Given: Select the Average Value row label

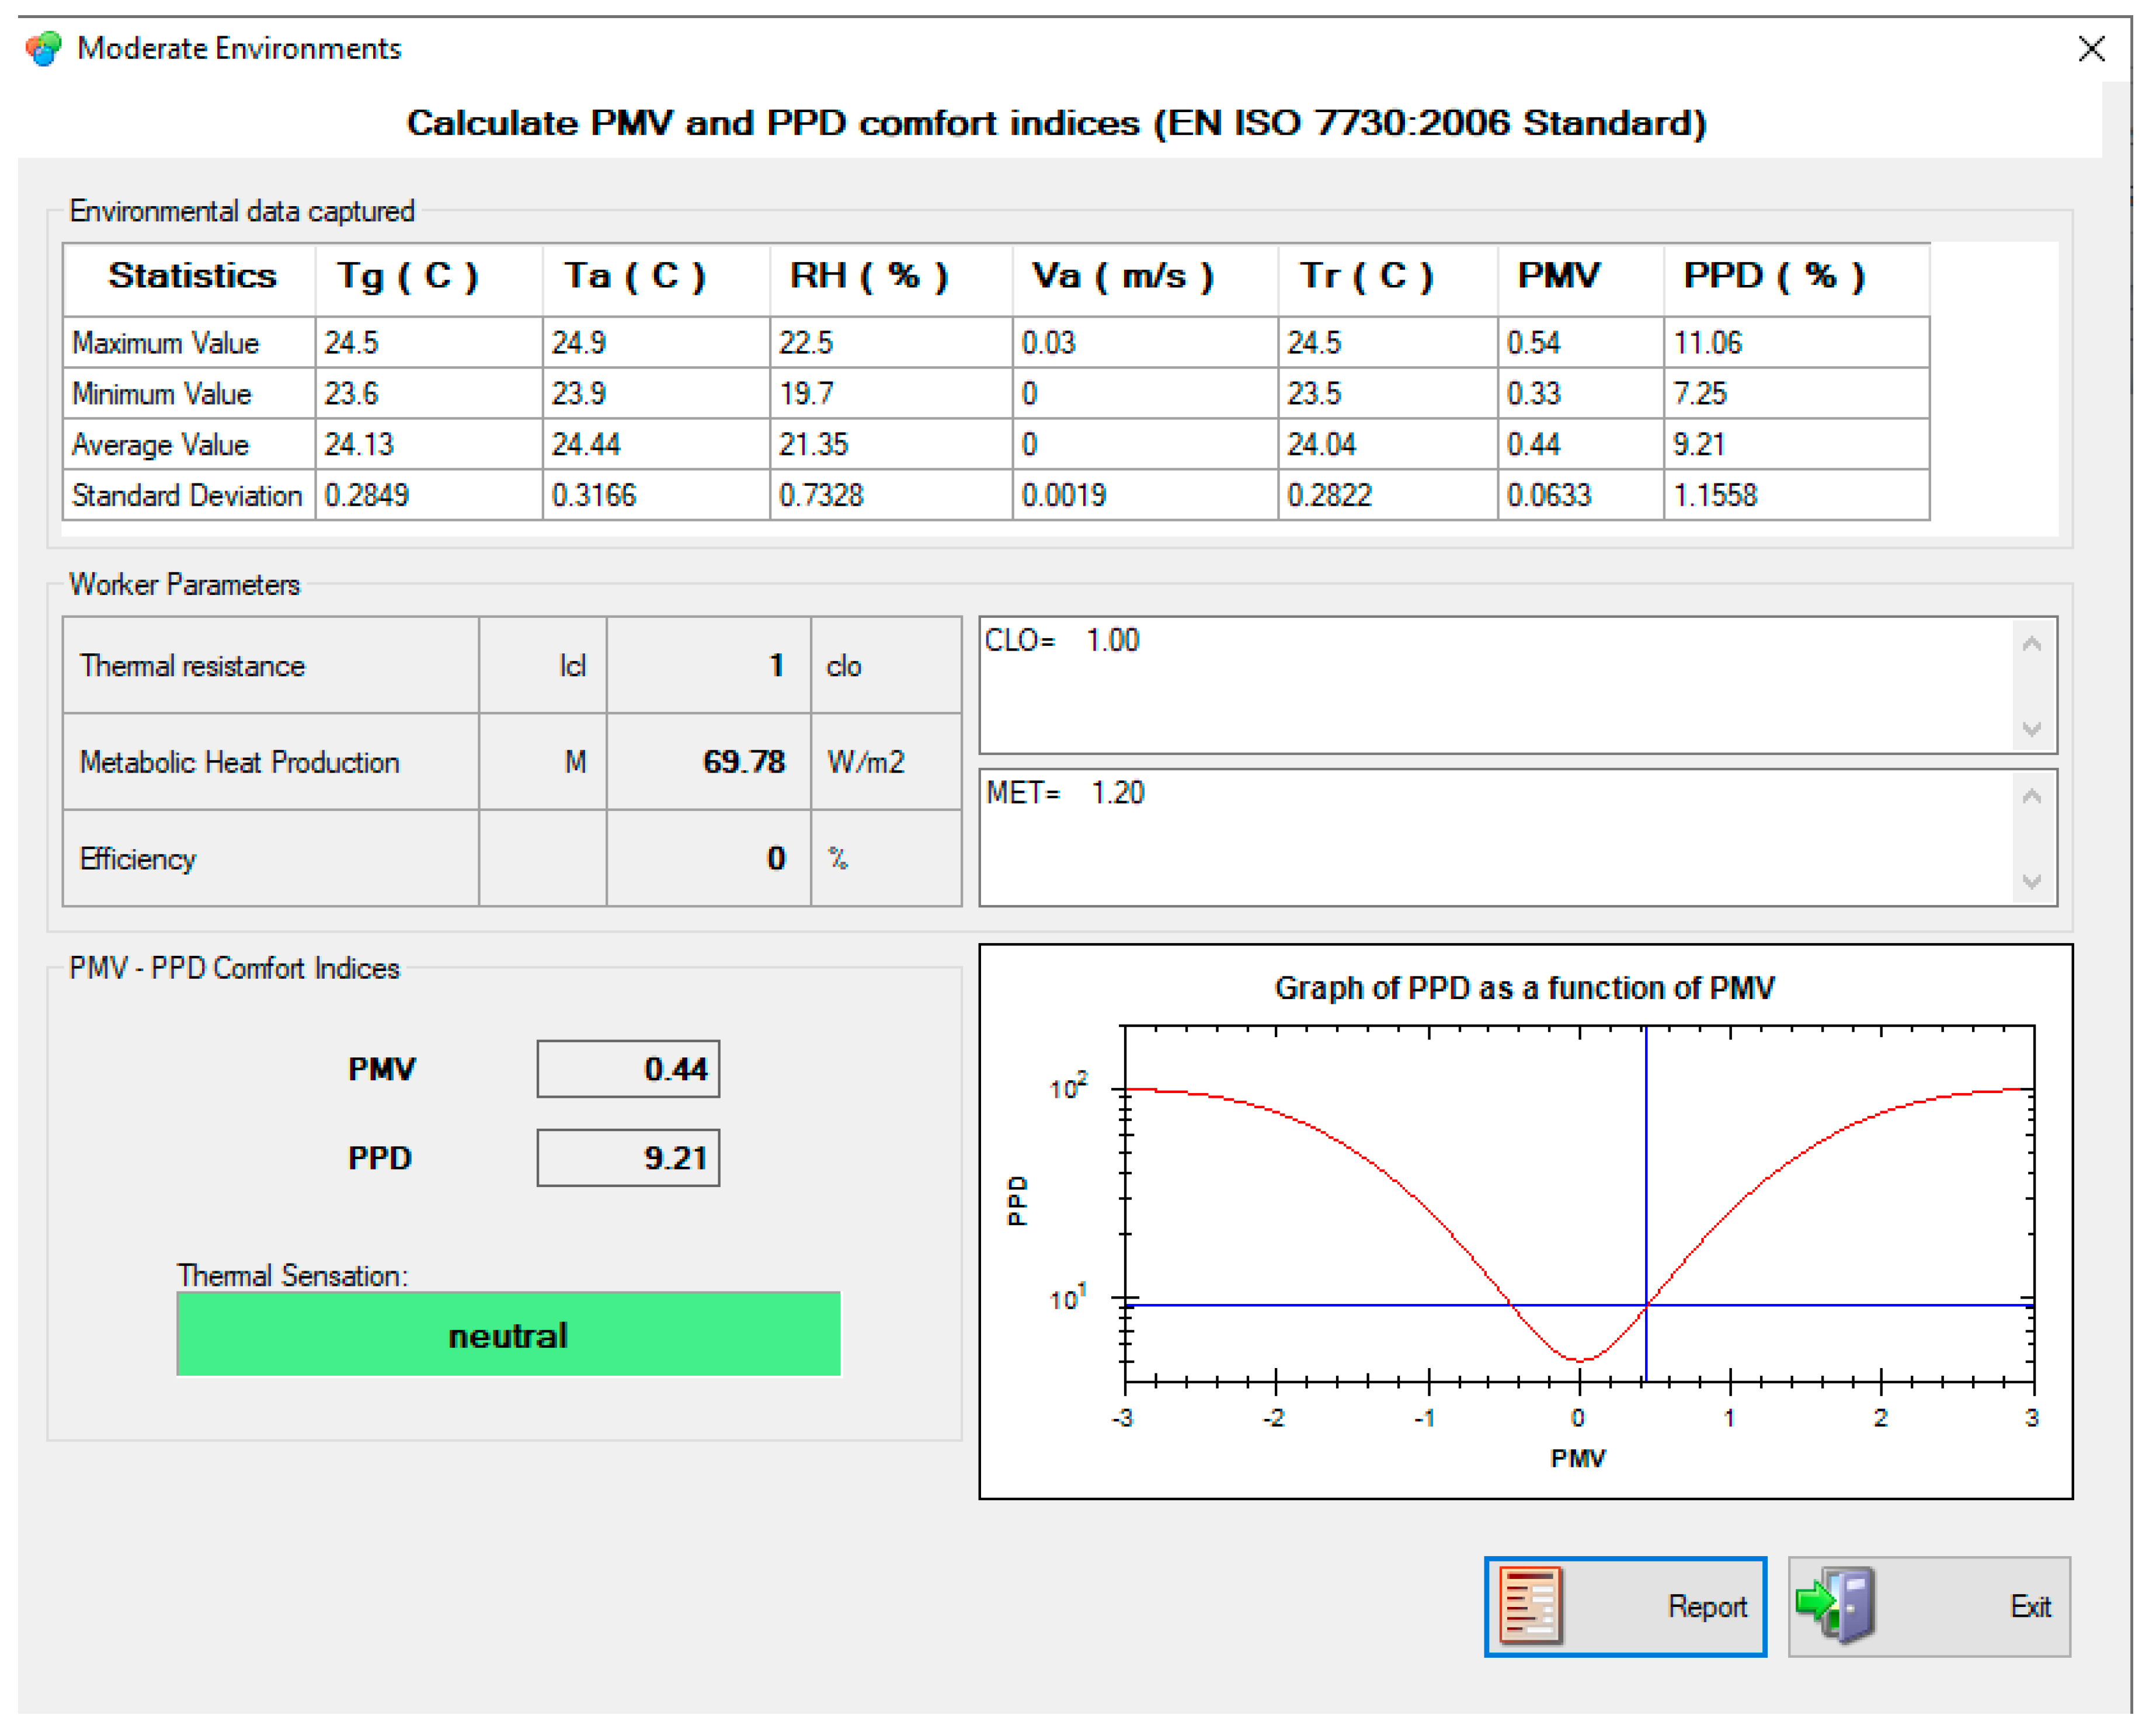Looking at the screenshot, I should coord(160,444).
